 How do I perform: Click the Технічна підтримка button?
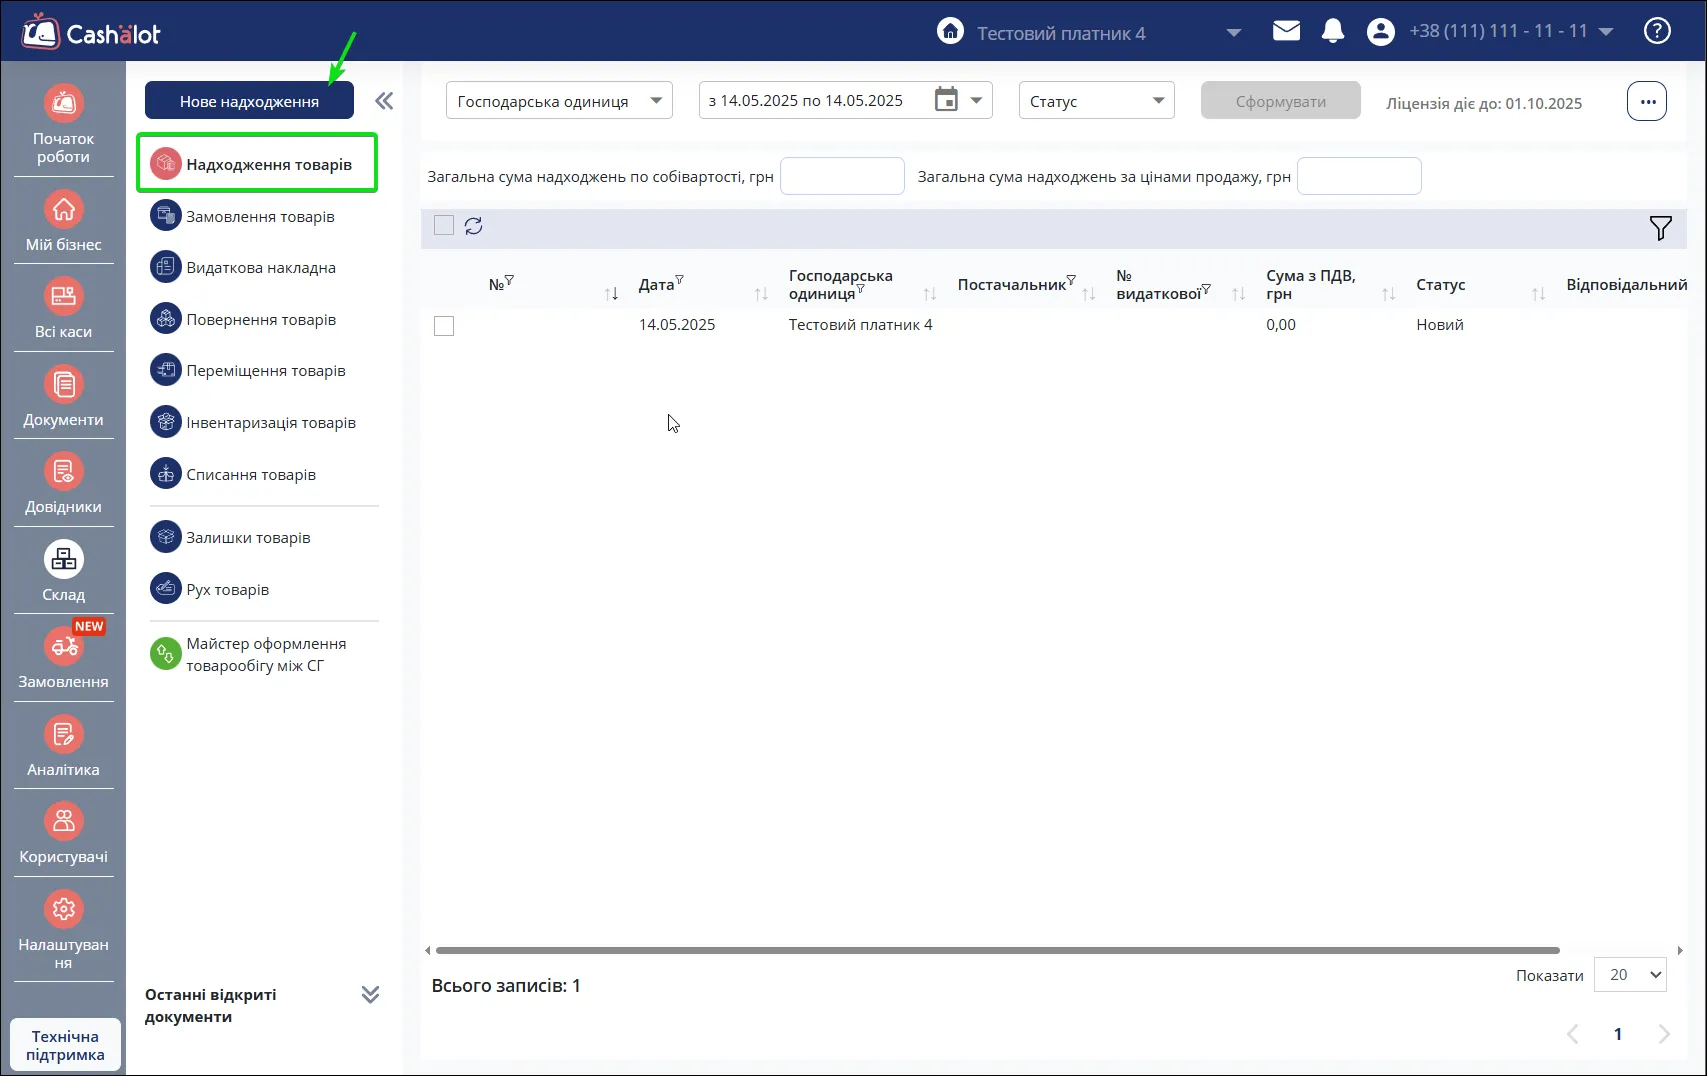pos(65,1046)
